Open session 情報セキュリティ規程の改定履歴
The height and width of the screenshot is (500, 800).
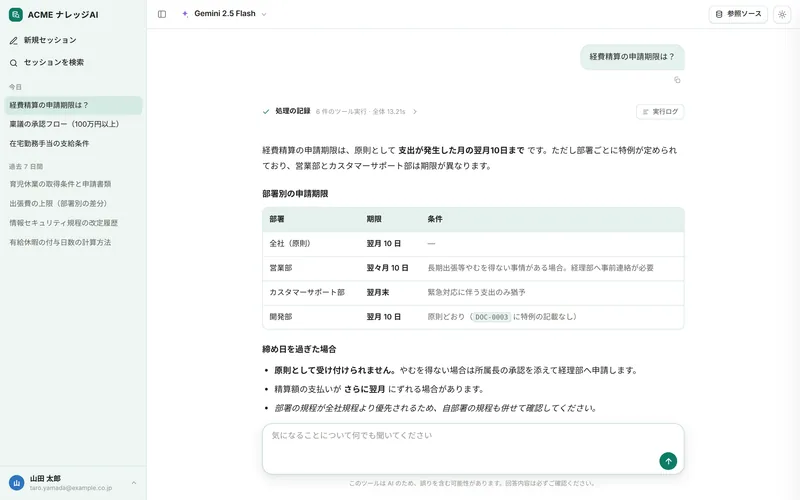(73, 222)
